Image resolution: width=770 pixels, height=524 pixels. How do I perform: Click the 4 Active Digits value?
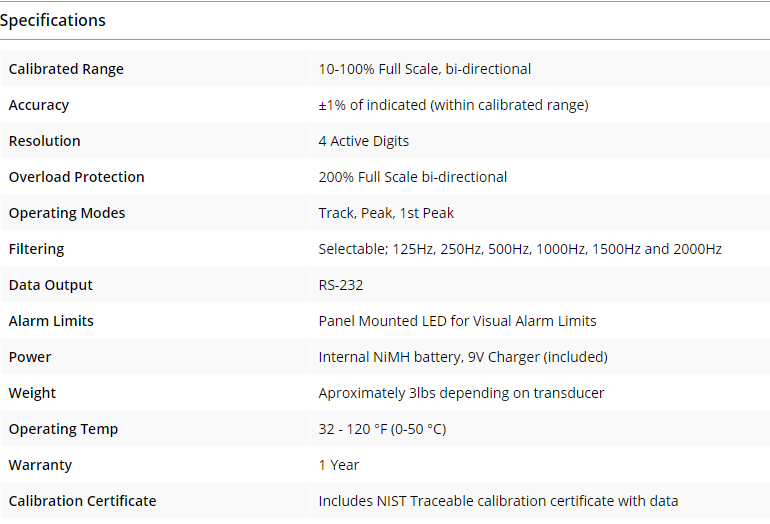pyautogui.click(x=363, y=141)
